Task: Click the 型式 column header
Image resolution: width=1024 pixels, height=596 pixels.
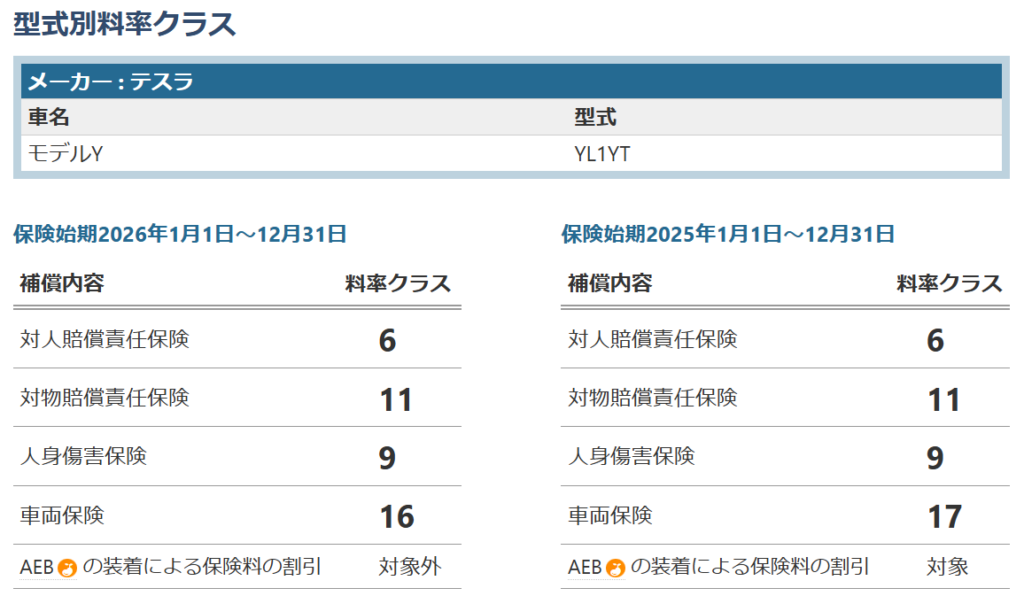Action: tap(595, 117)
